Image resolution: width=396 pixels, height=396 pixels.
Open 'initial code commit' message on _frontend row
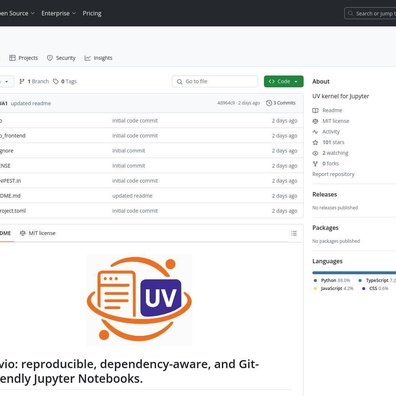coord(135,136)
